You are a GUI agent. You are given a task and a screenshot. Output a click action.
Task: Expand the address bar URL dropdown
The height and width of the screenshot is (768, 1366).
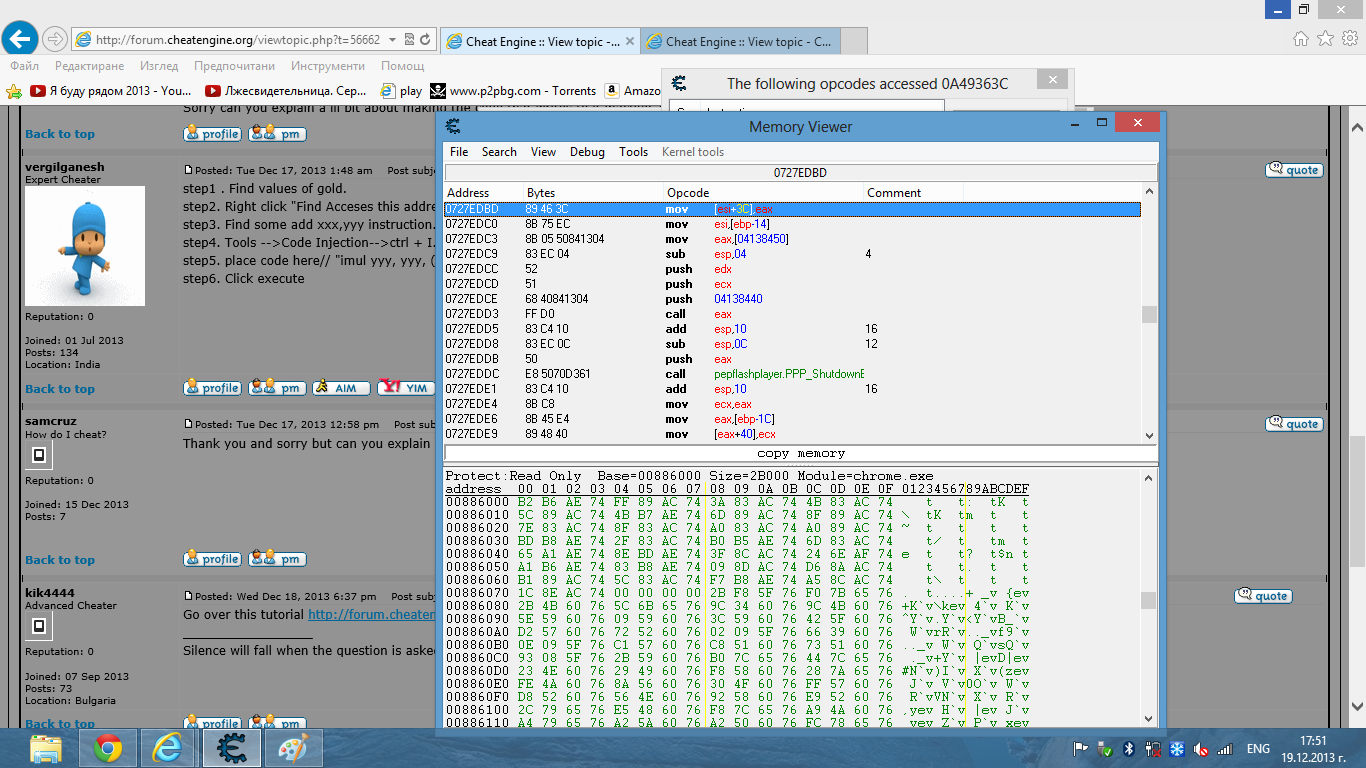[392, 40]
